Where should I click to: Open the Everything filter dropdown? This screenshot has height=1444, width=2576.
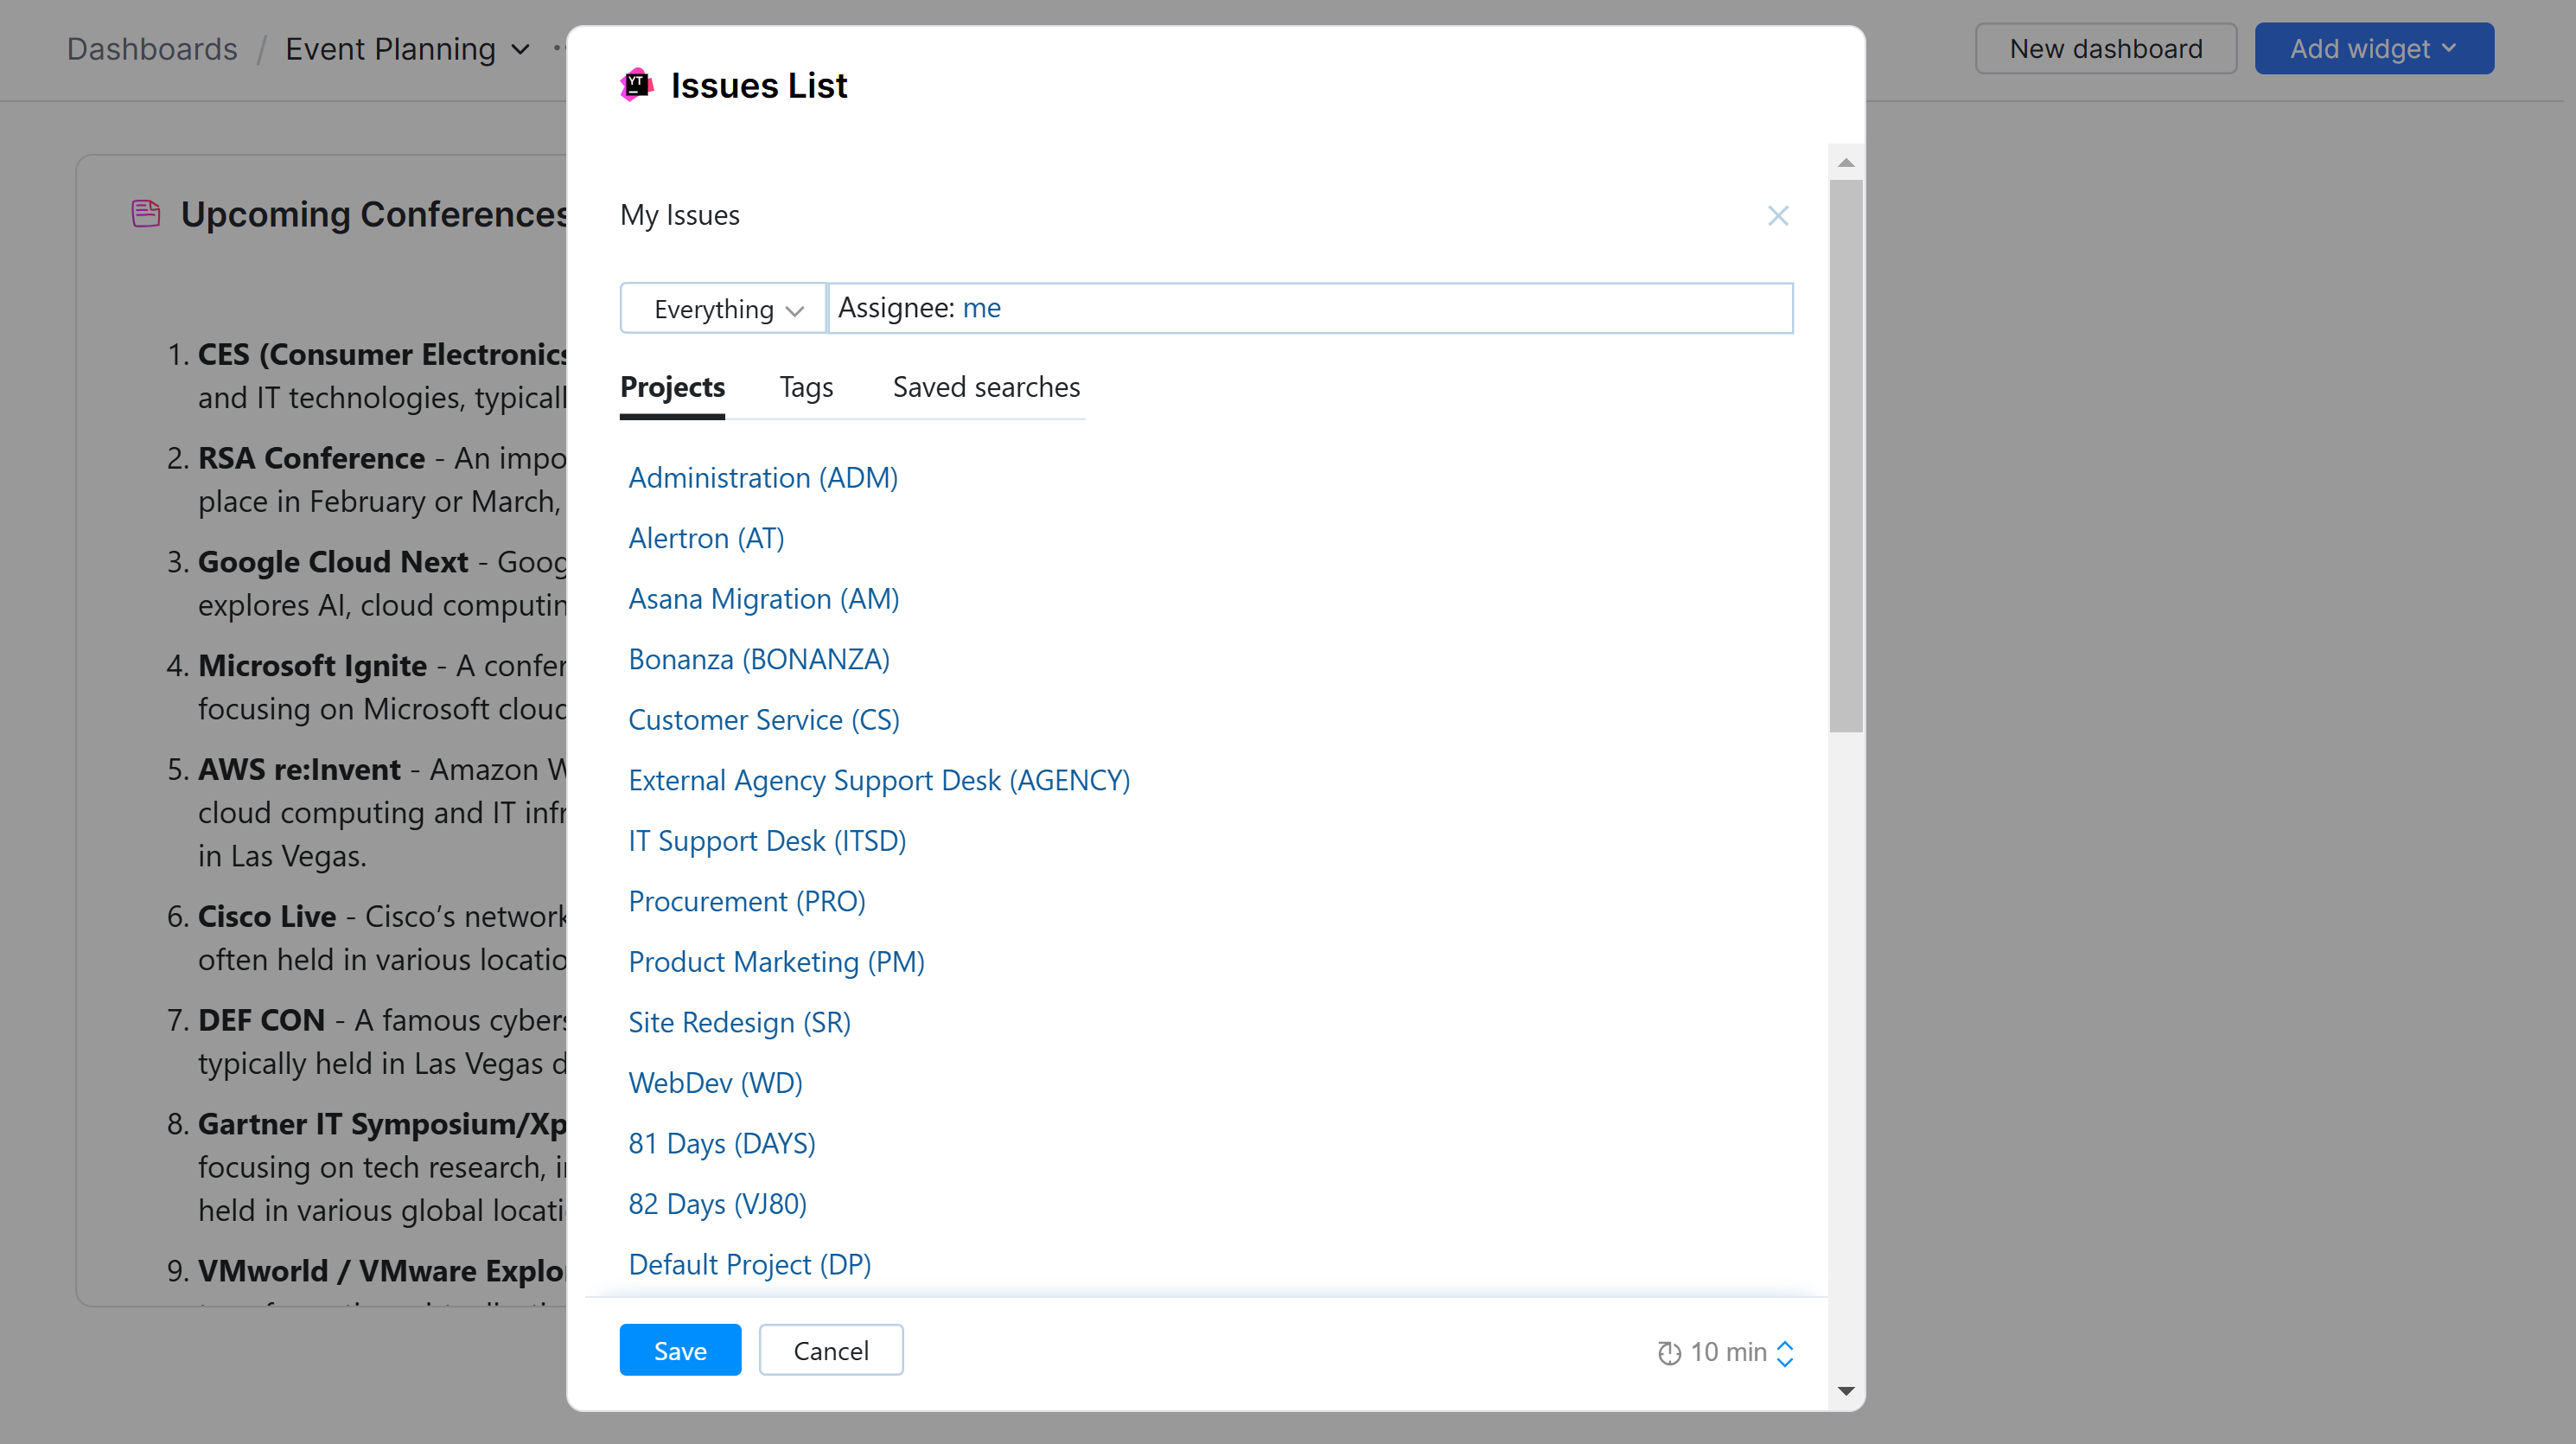tap(723, 308)
